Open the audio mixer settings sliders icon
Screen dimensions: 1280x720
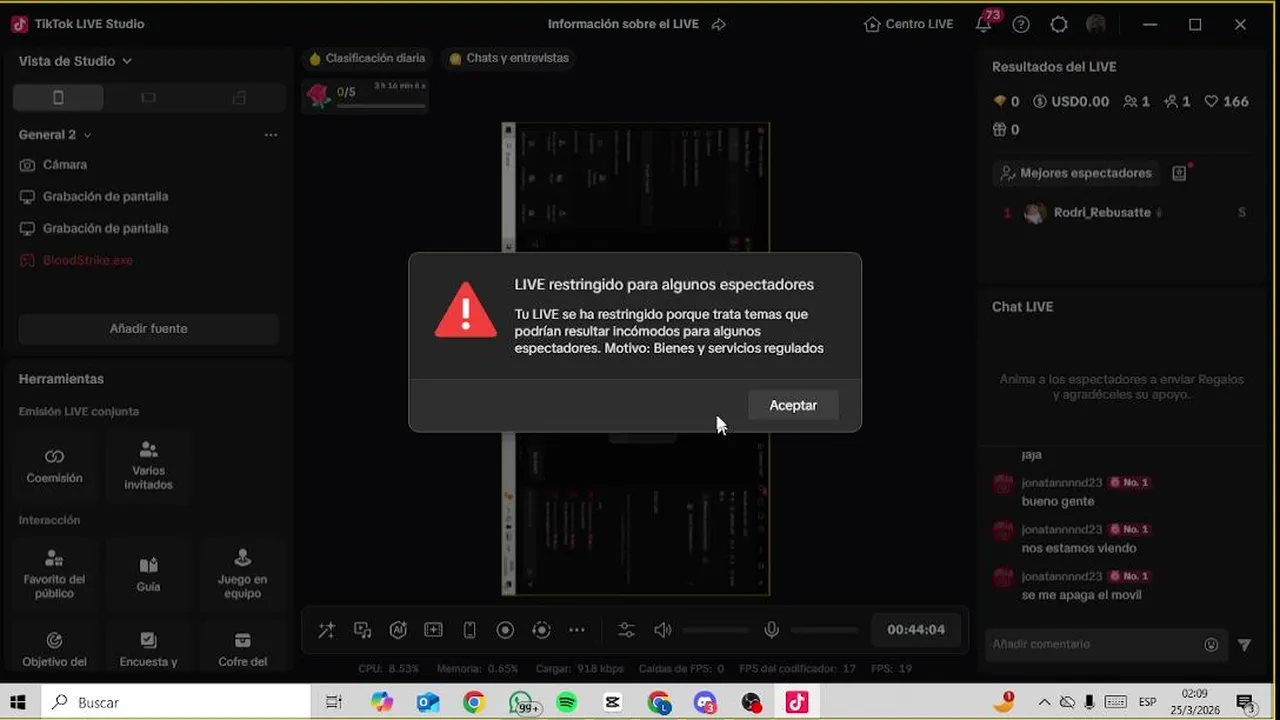pos(626,630)
